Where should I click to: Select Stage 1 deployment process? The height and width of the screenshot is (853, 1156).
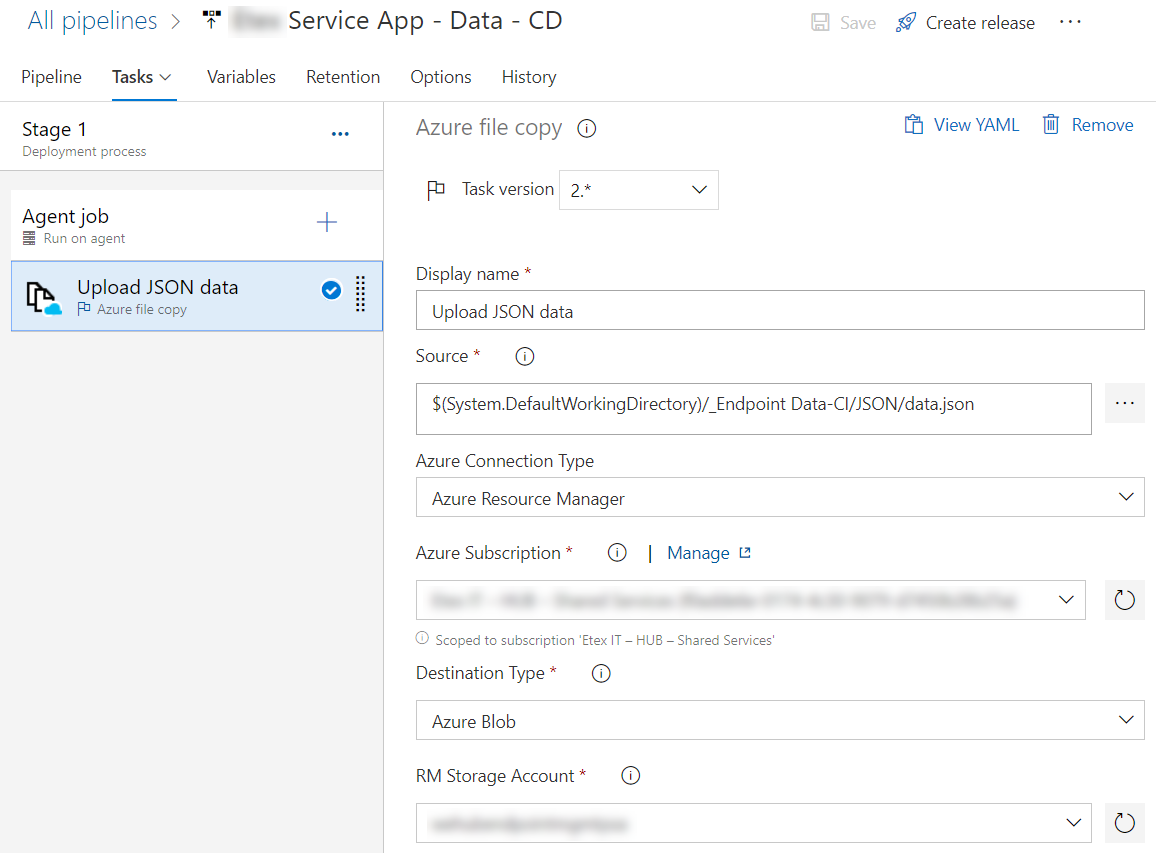click(x=191, y=137)
